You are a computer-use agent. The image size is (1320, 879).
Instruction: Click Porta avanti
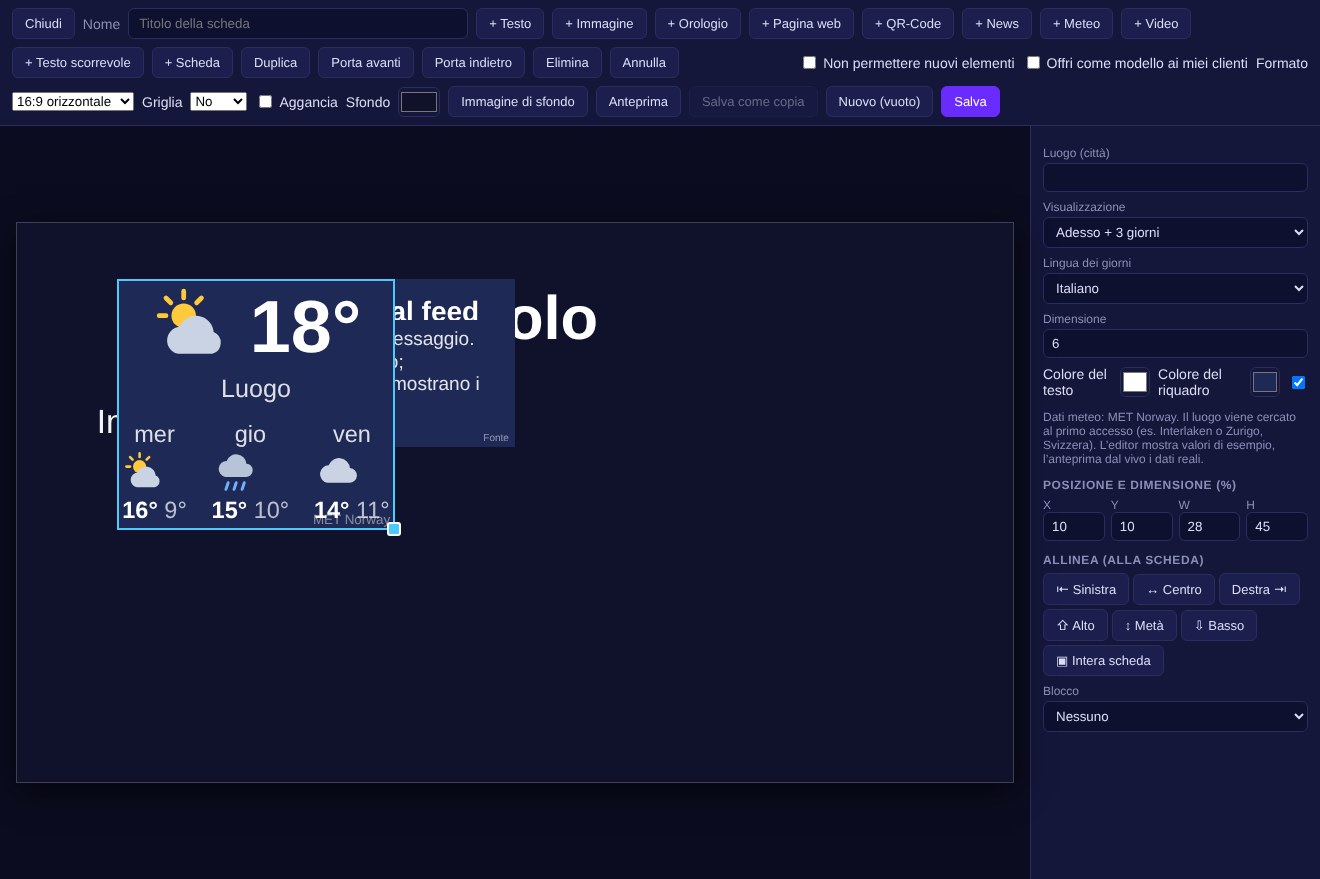[x=366, y=62]
